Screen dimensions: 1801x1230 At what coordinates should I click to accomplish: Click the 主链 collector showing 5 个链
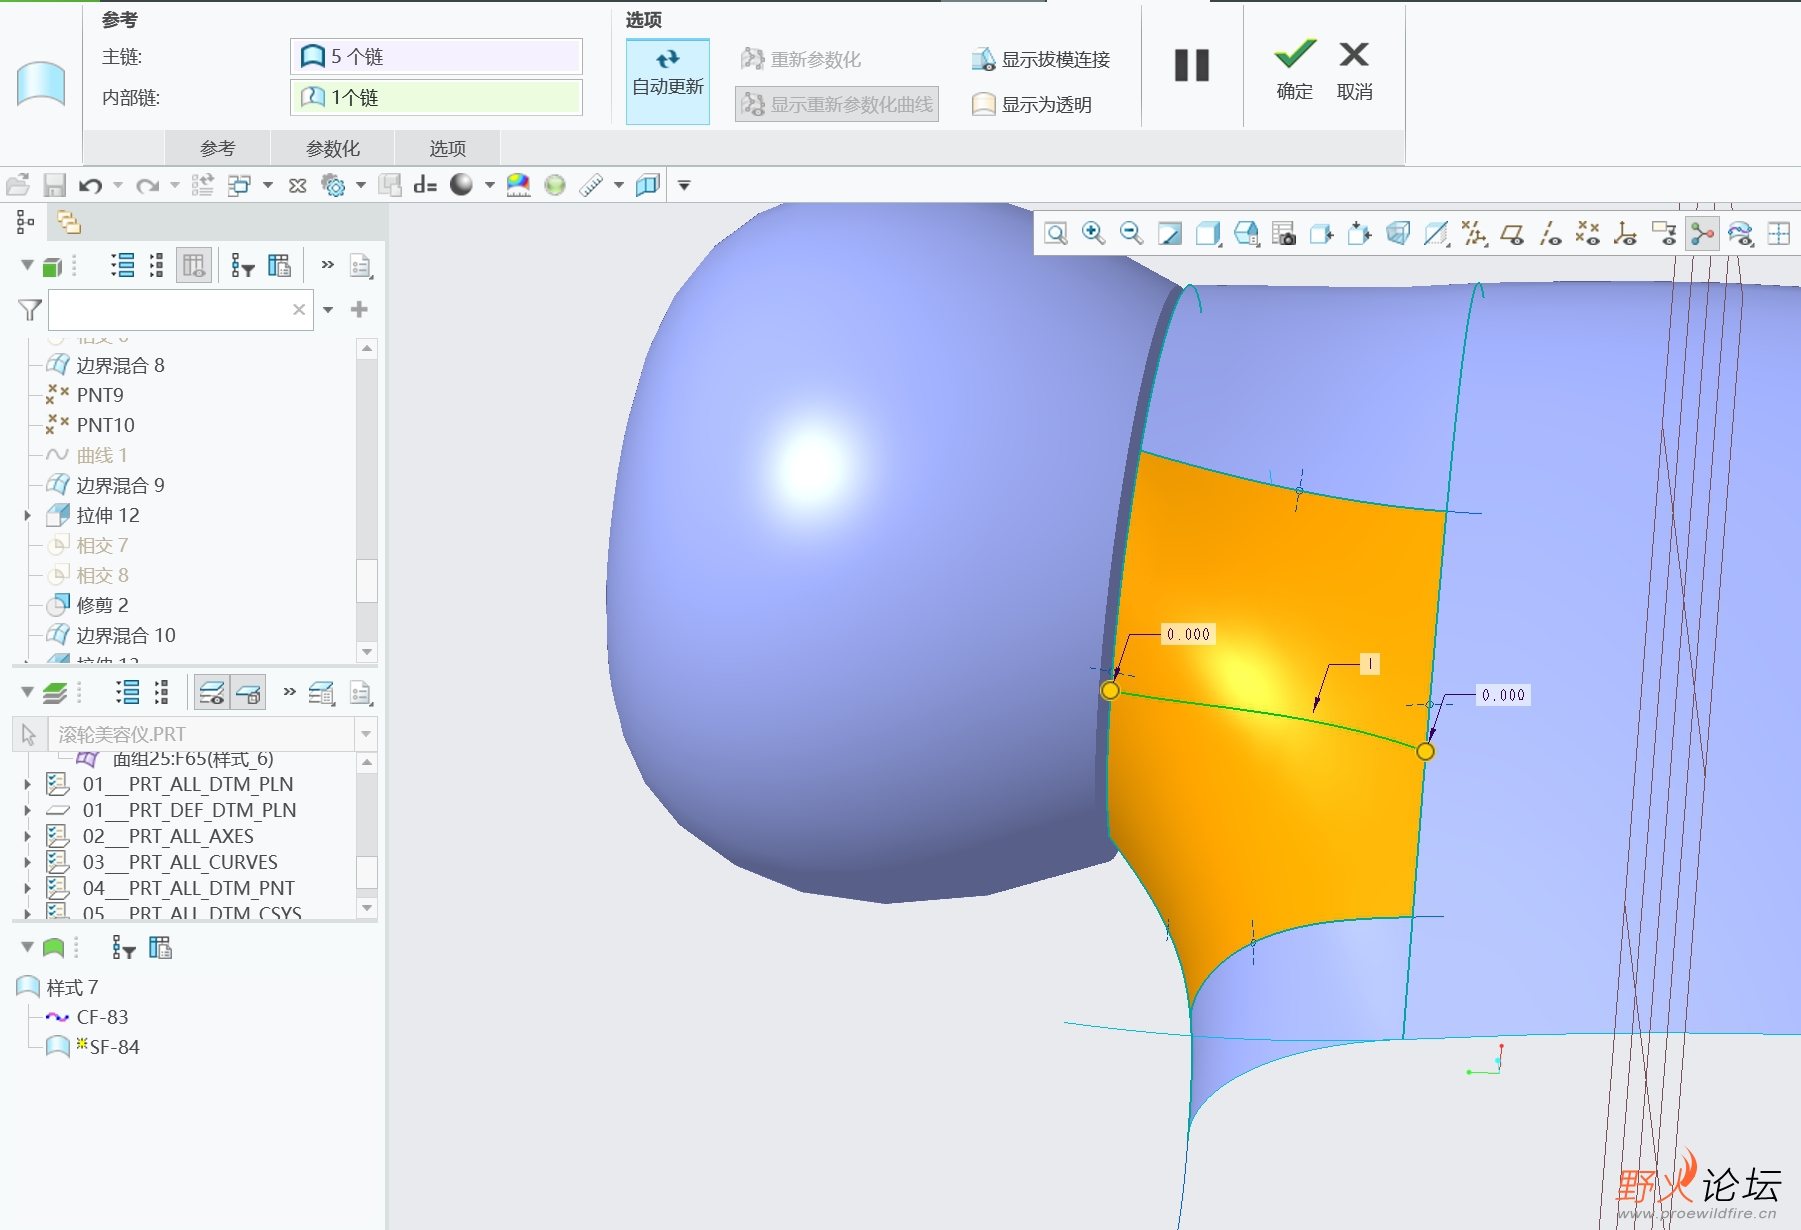point(436,57)
